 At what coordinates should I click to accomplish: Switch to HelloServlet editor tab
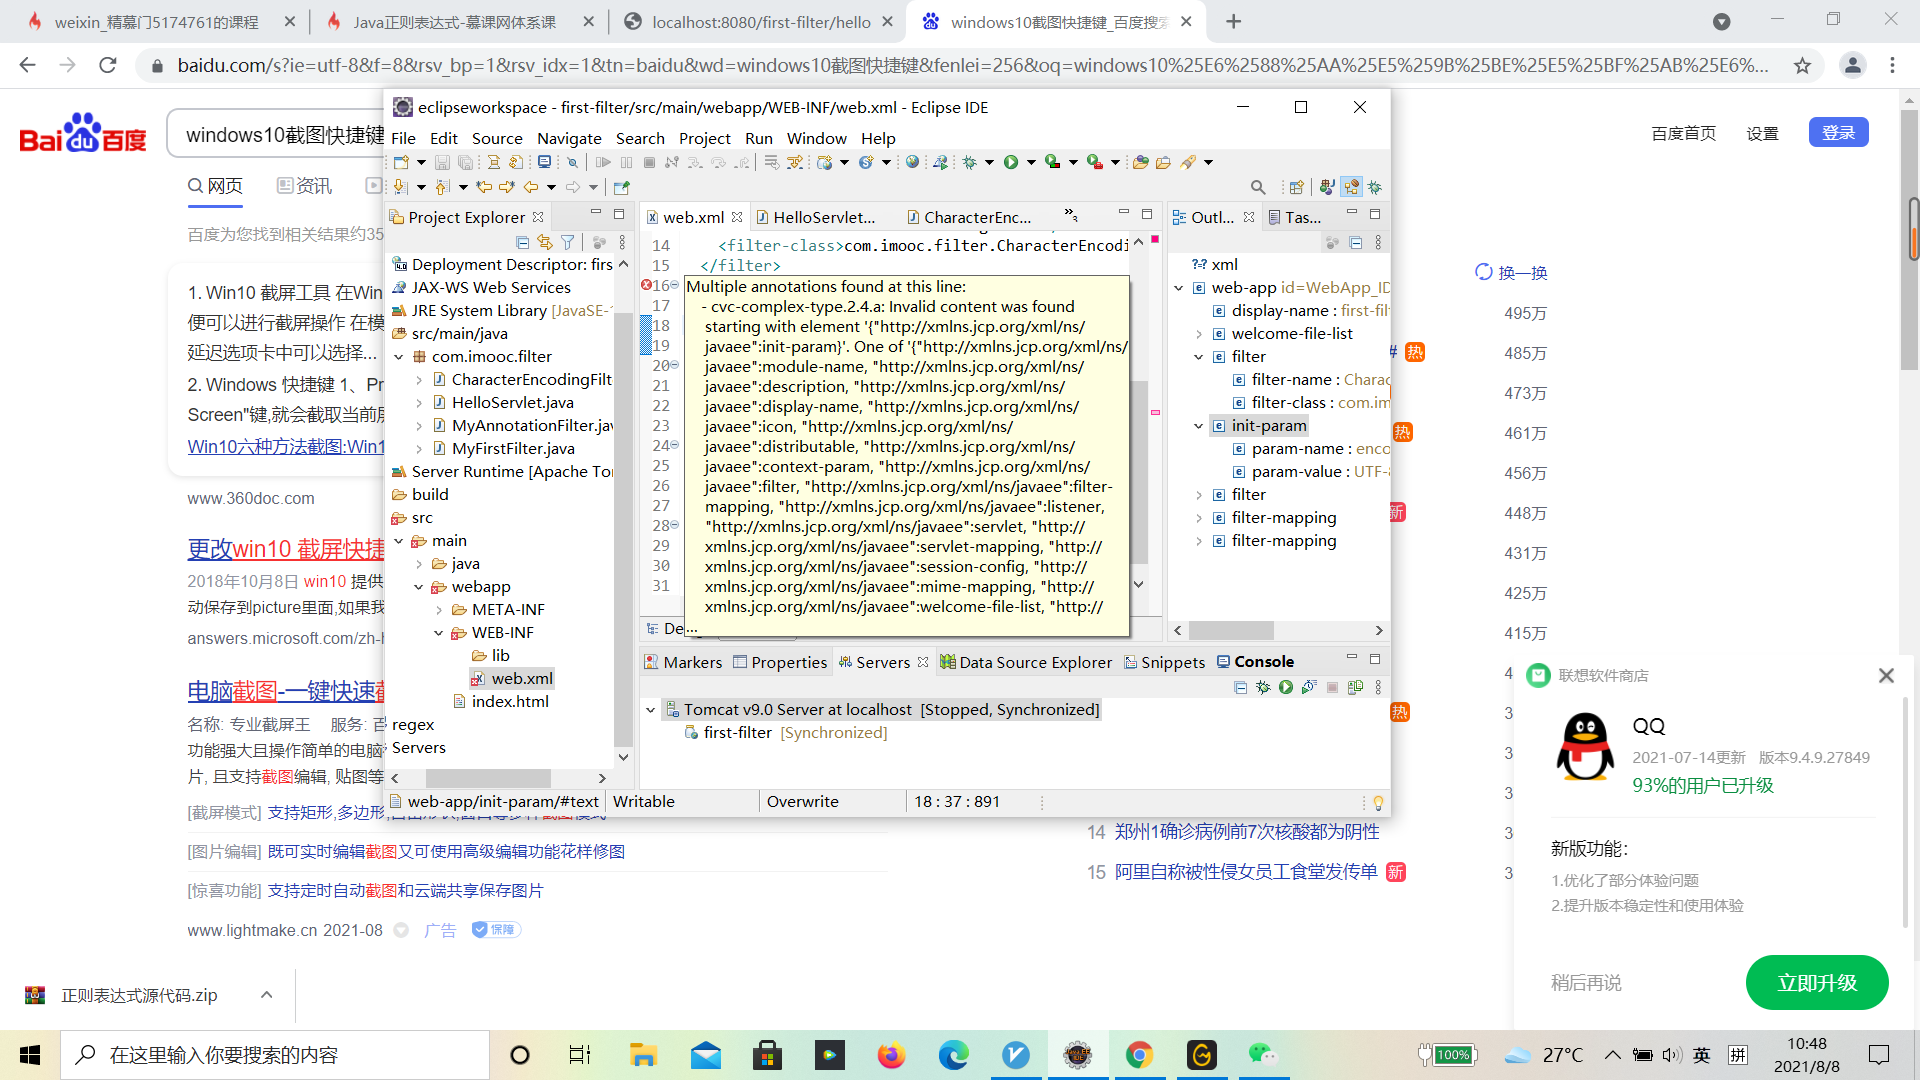pos(815,217)
